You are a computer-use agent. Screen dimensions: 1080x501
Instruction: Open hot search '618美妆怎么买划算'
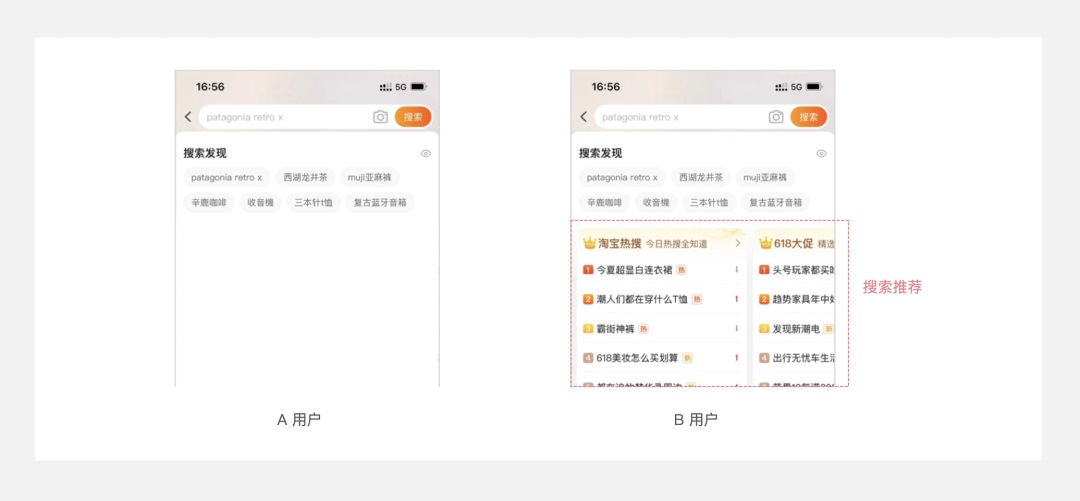(637, 358)
